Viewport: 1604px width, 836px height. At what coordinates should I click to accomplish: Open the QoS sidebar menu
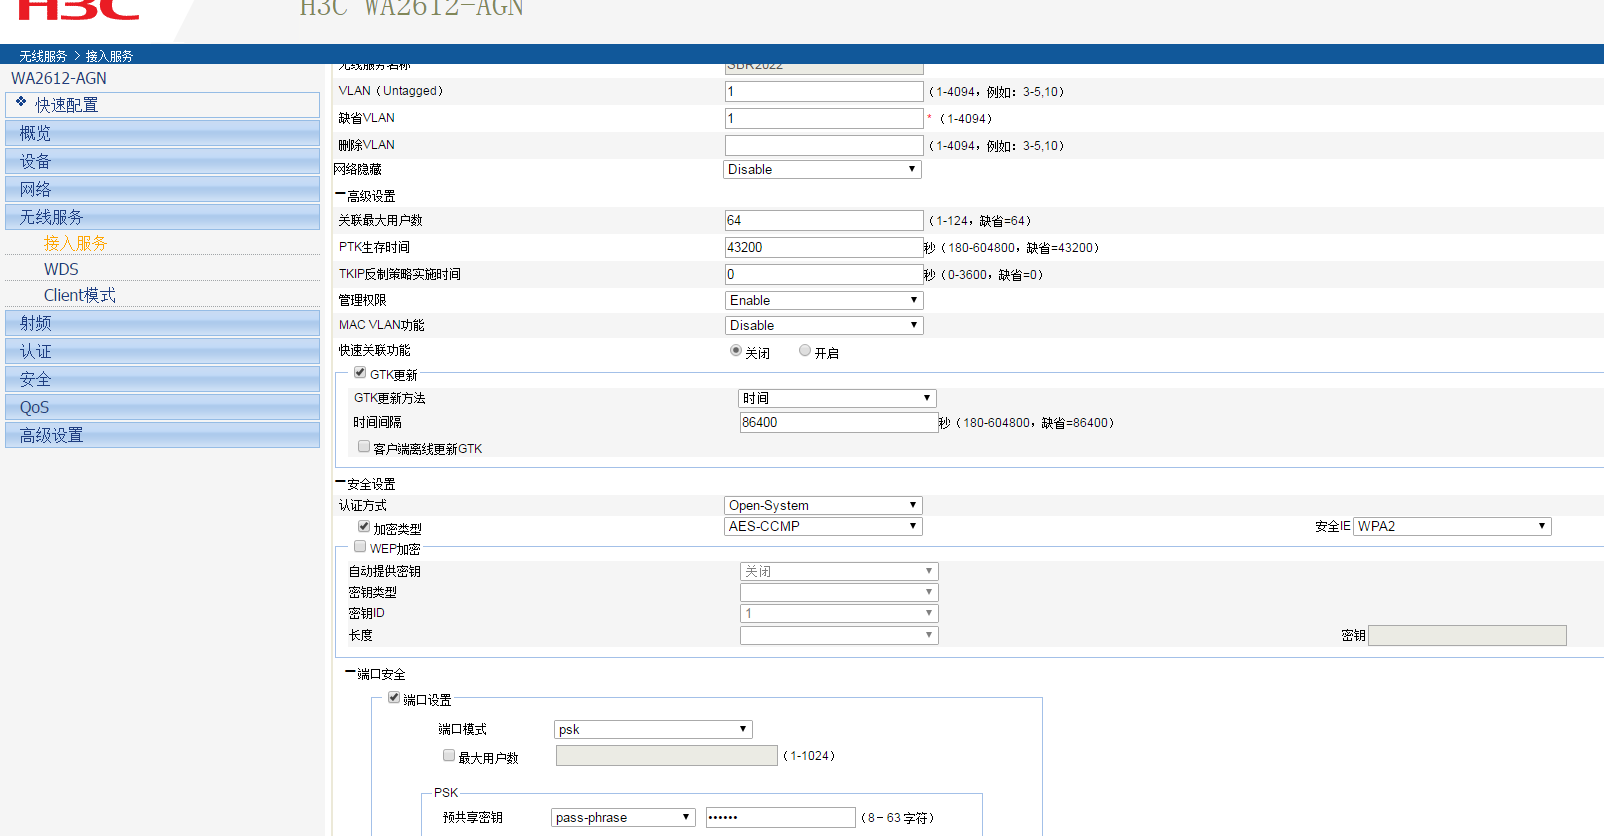(x=162, y=407)
